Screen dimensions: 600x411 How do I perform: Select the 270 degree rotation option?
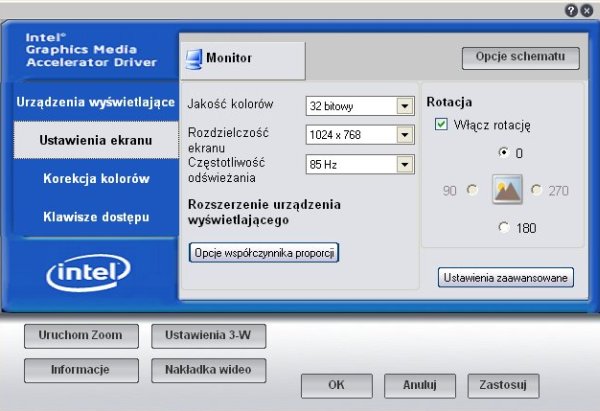pyautogui.click(x=536, y=189)
